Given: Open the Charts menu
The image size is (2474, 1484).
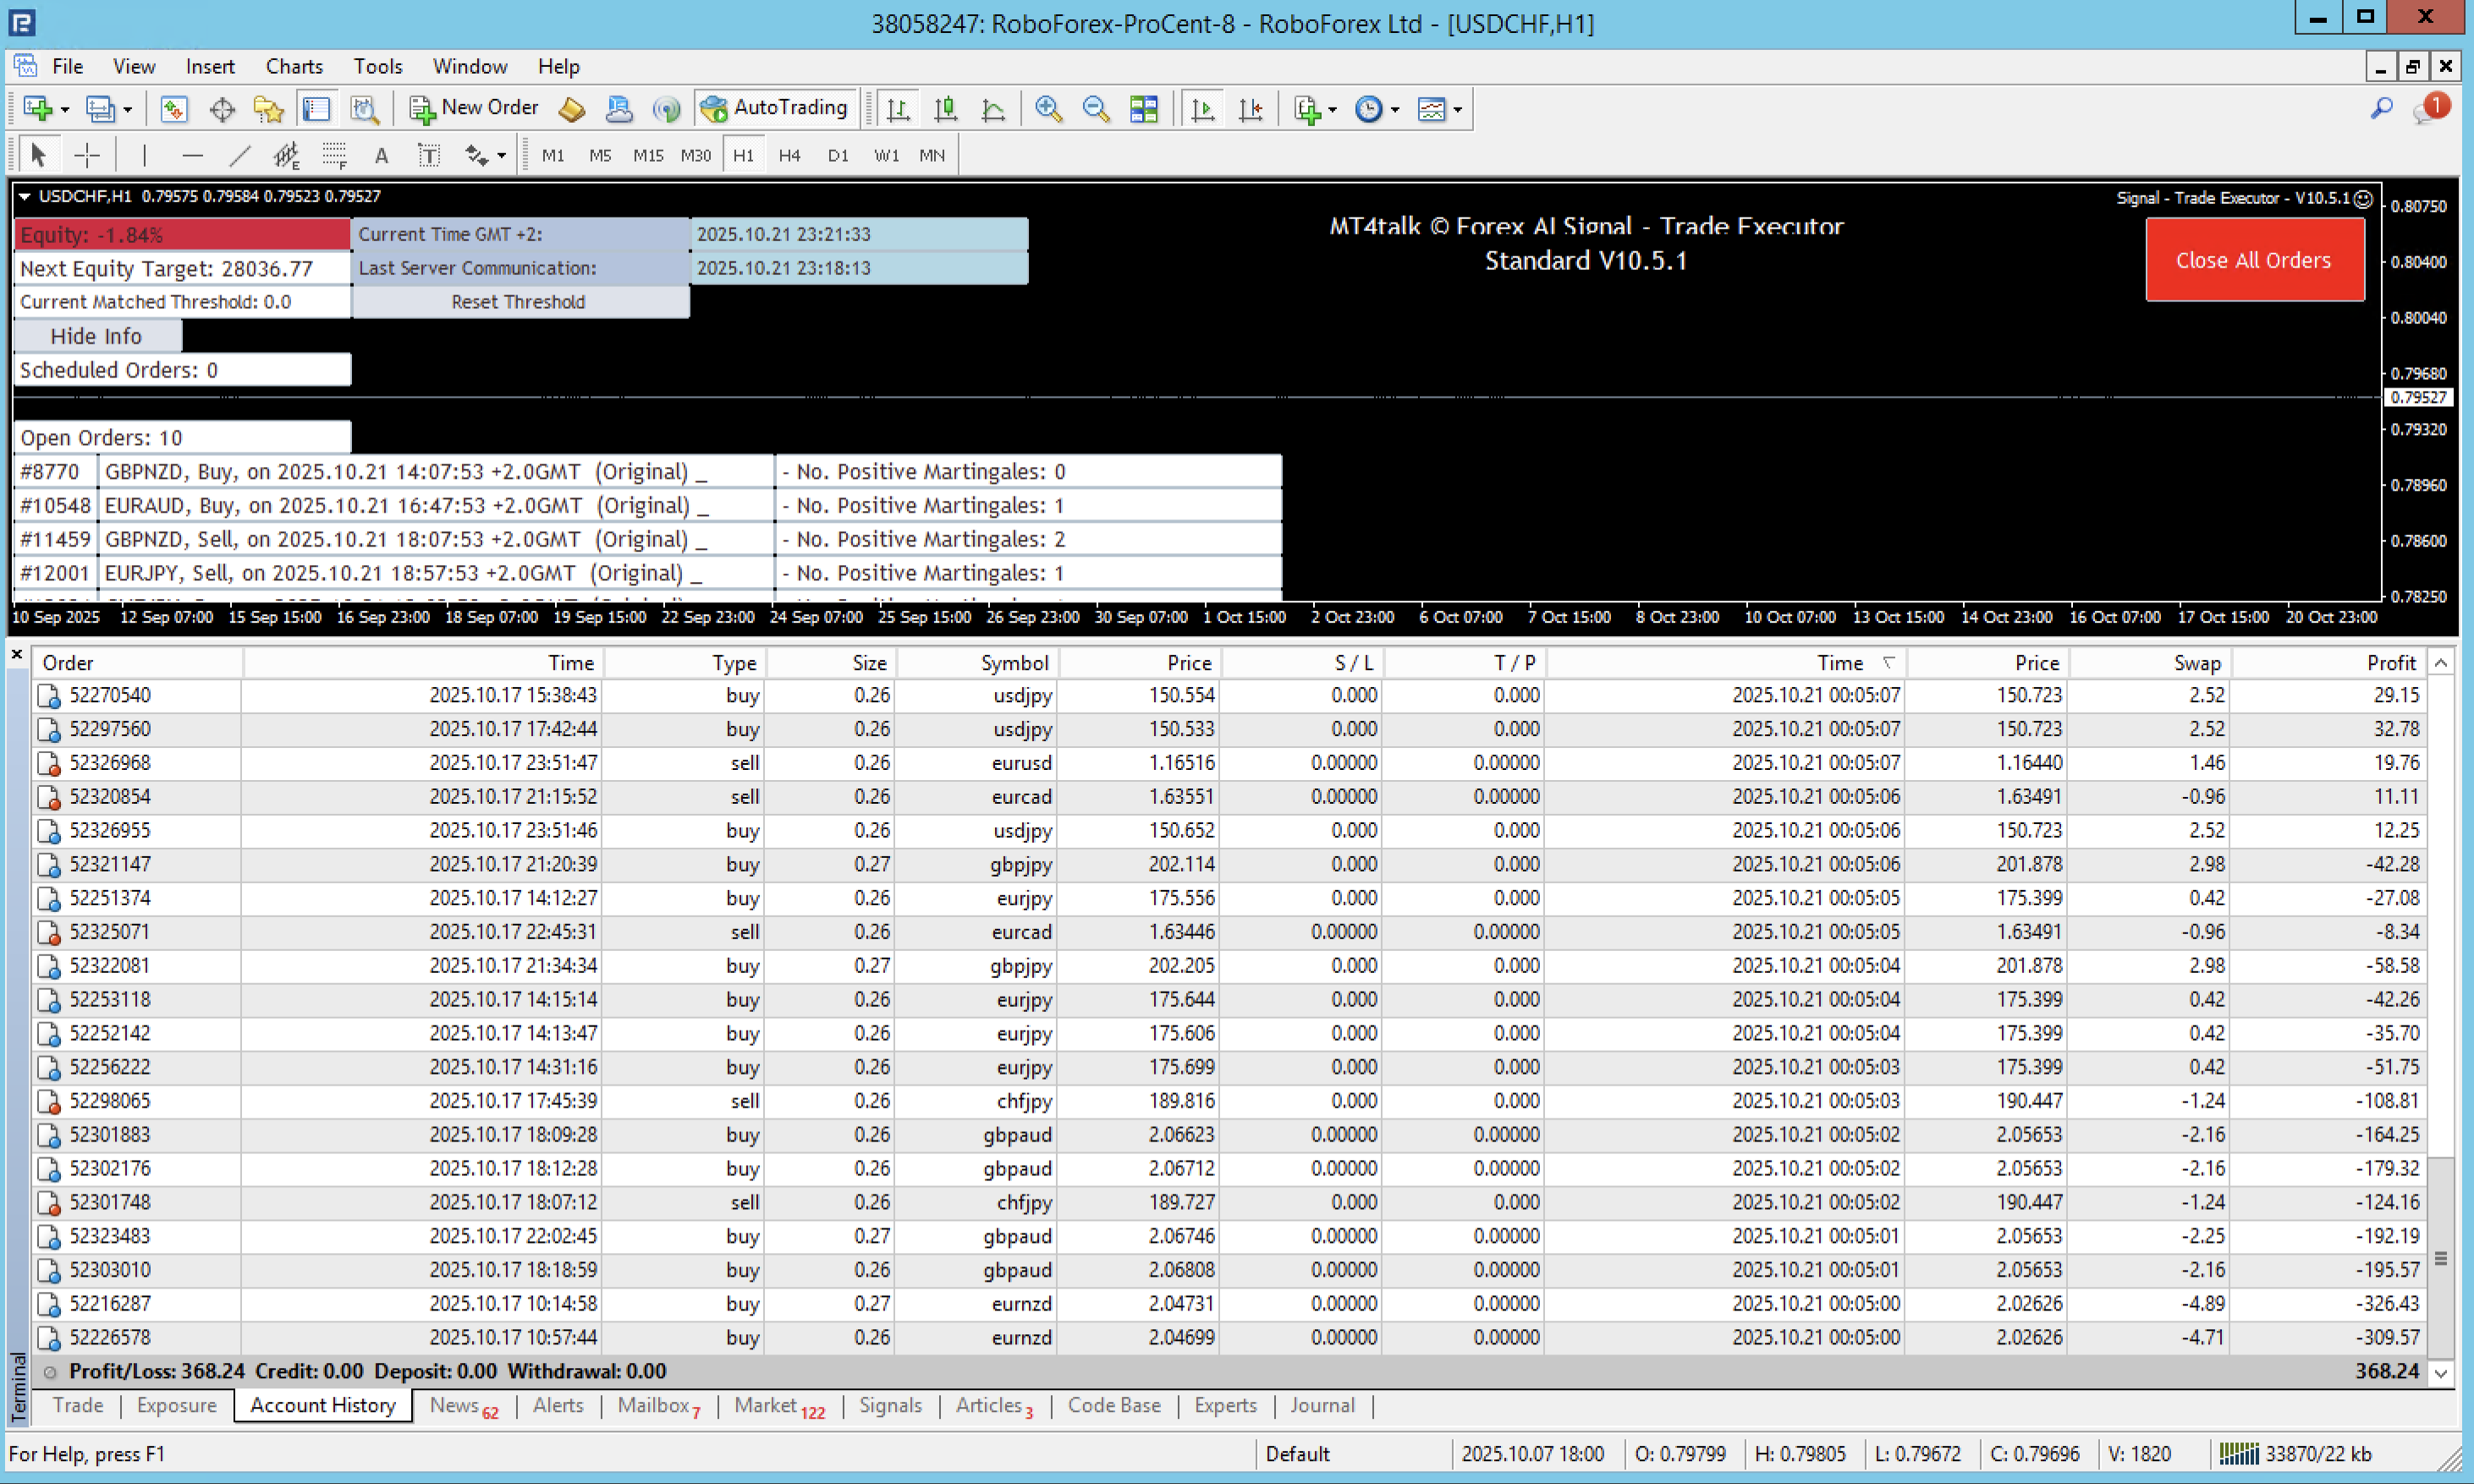Looking at the screenshot, I should [294, 66].
